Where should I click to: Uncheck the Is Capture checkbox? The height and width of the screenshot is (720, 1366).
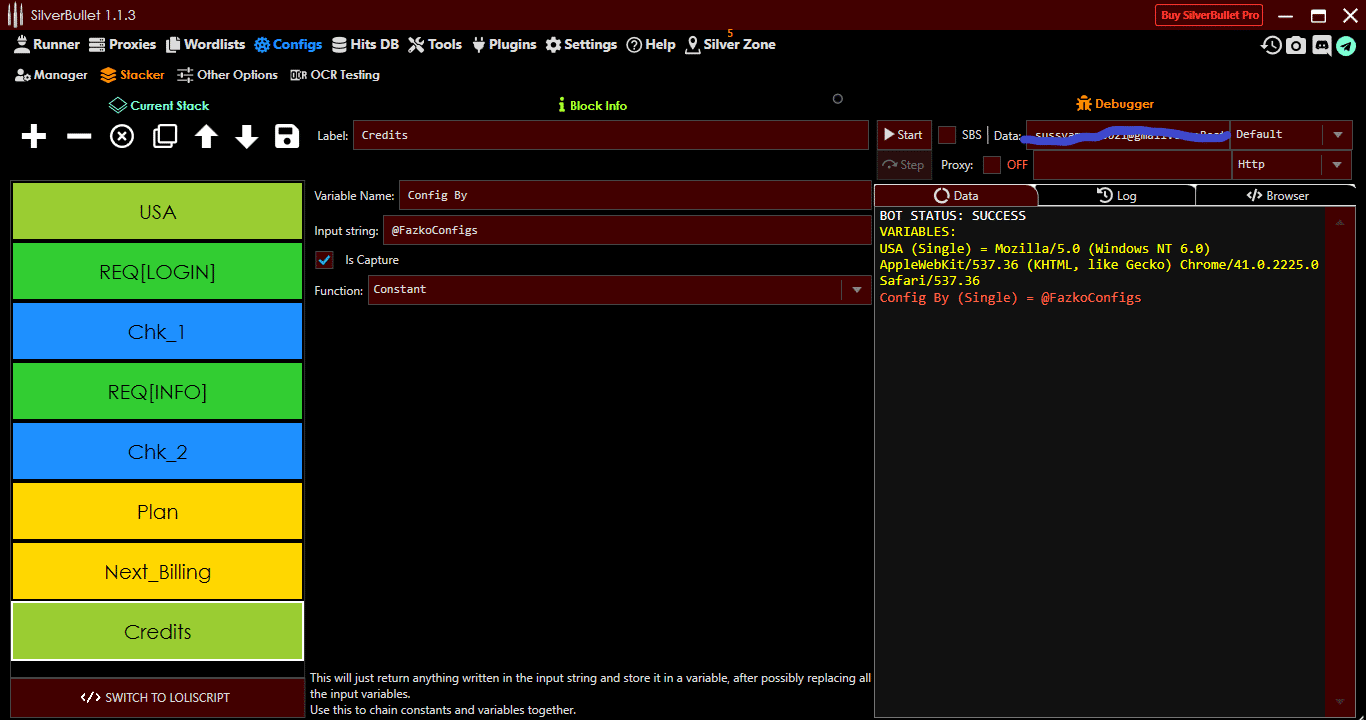[324, 258]
